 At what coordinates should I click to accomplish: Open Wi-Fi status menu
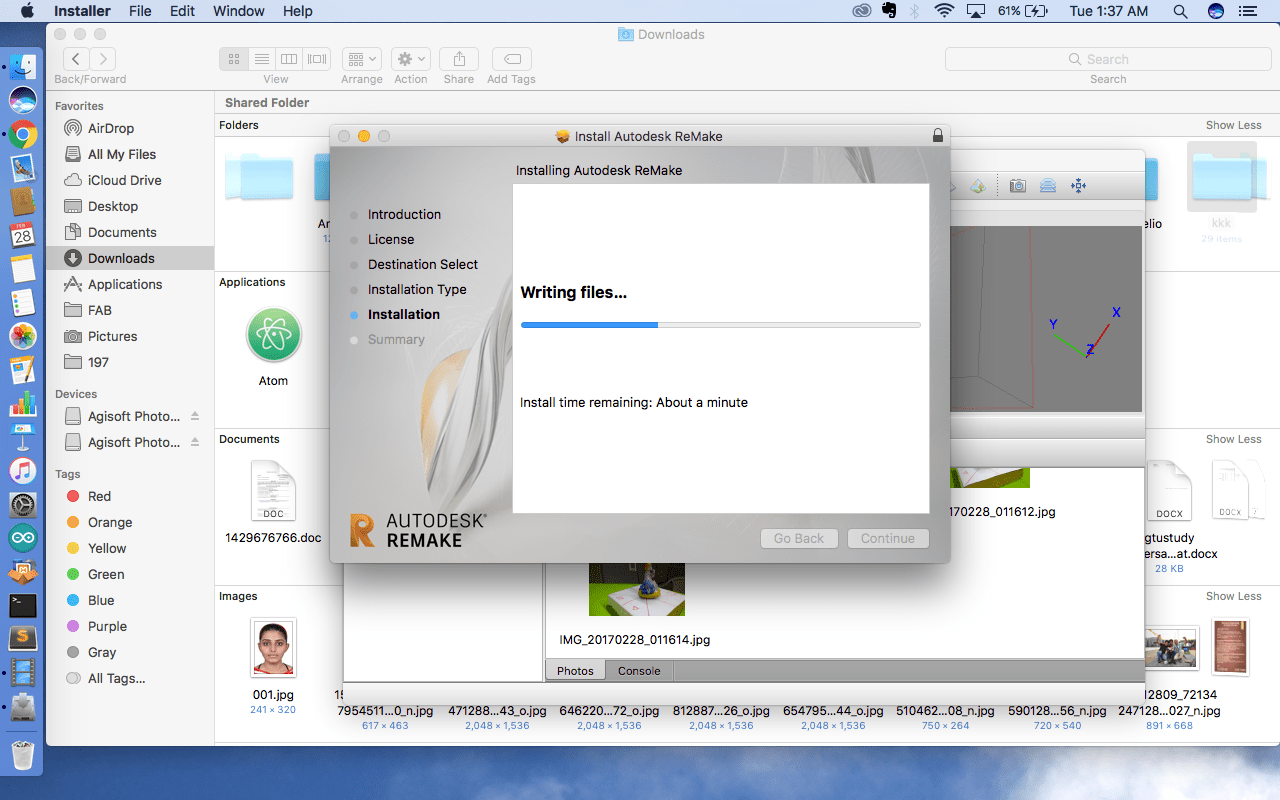click(944, 11)
